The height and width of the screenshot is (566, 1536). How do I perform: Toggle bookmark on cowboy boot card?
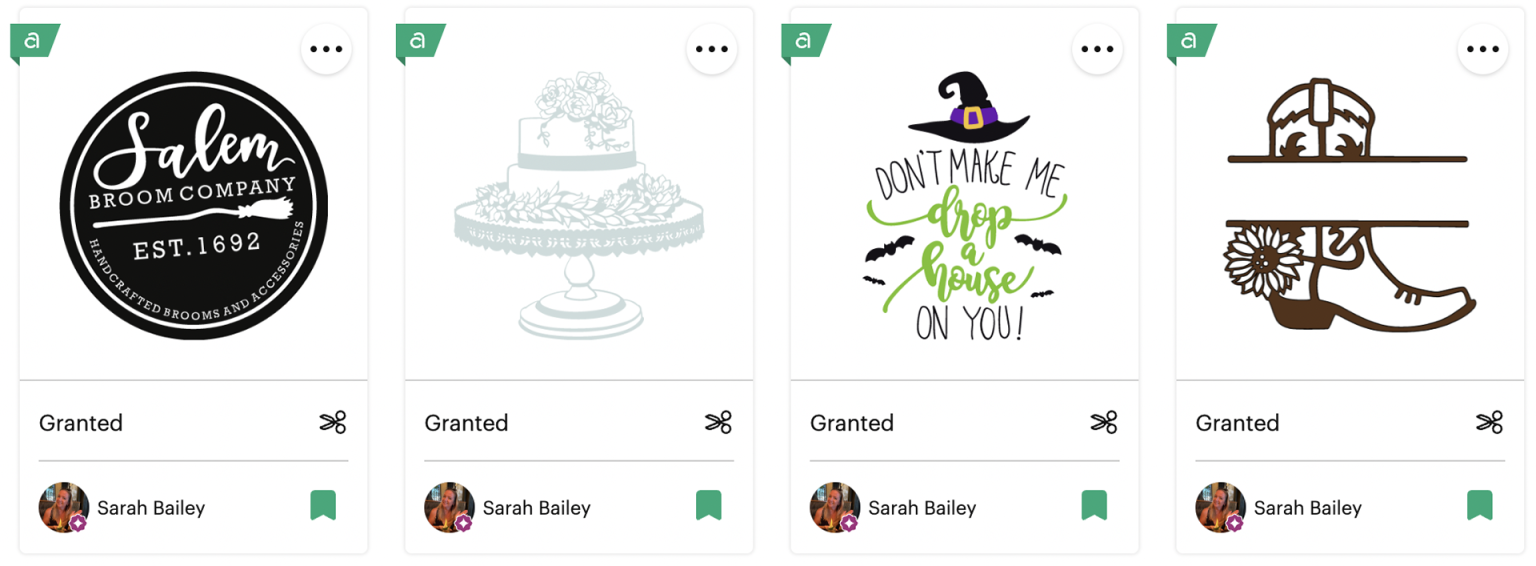(1480, 505)
